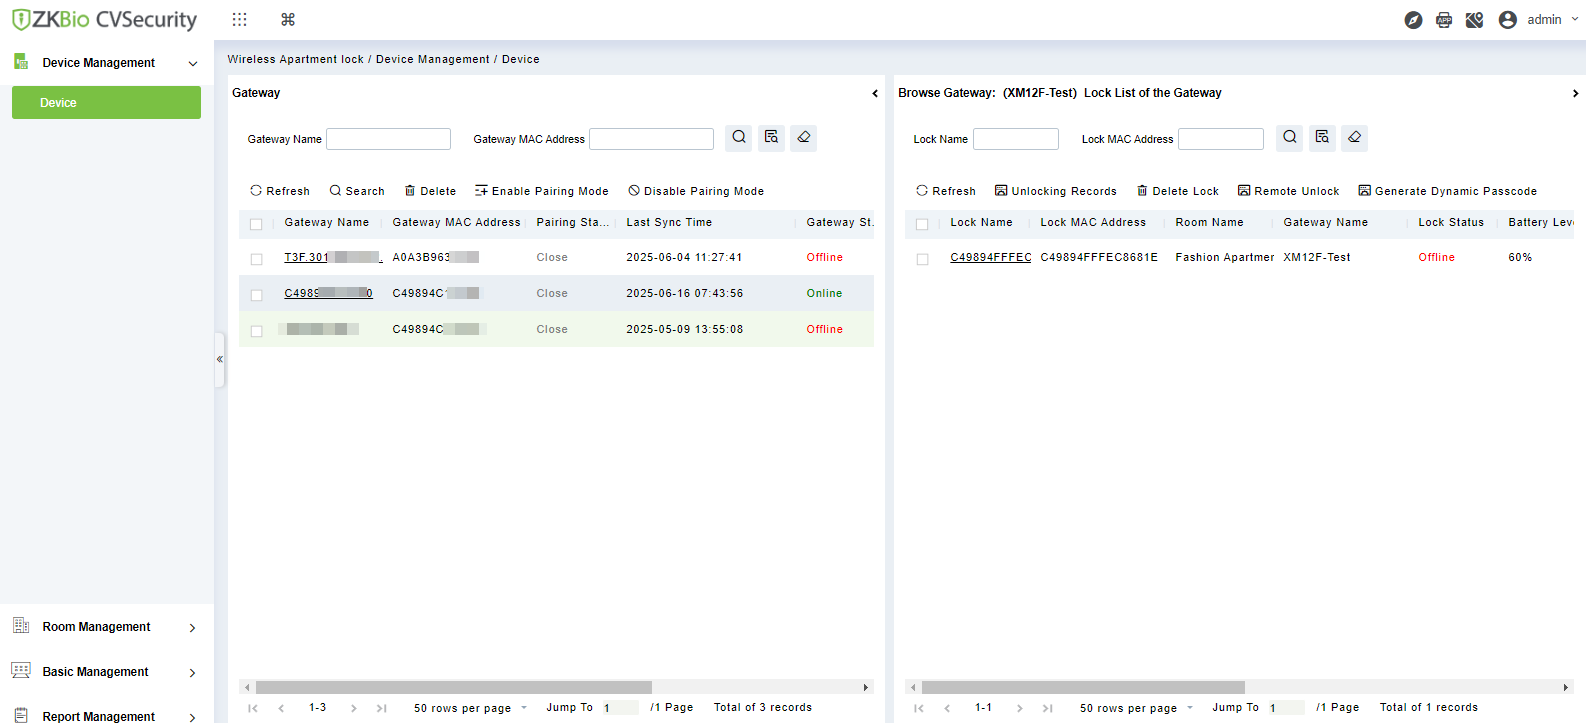Refresh the Lock list
The height and width of the screenshot is (723, 1586).
pyautogui.click(x=946, y=191)
